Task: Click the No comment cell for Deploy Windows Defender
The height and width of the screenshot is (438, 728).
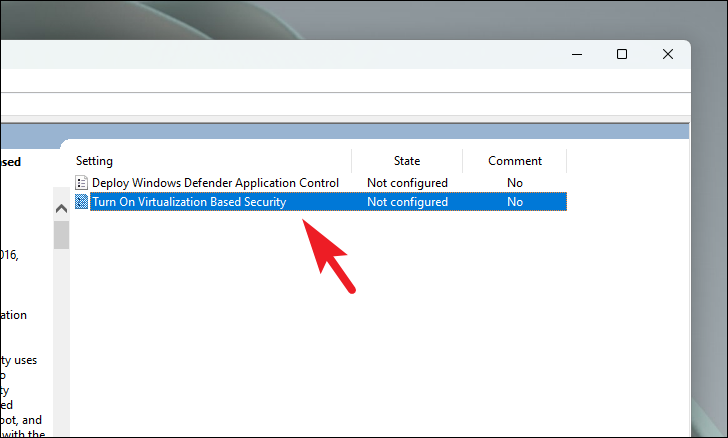Action: tap(515, 183)
